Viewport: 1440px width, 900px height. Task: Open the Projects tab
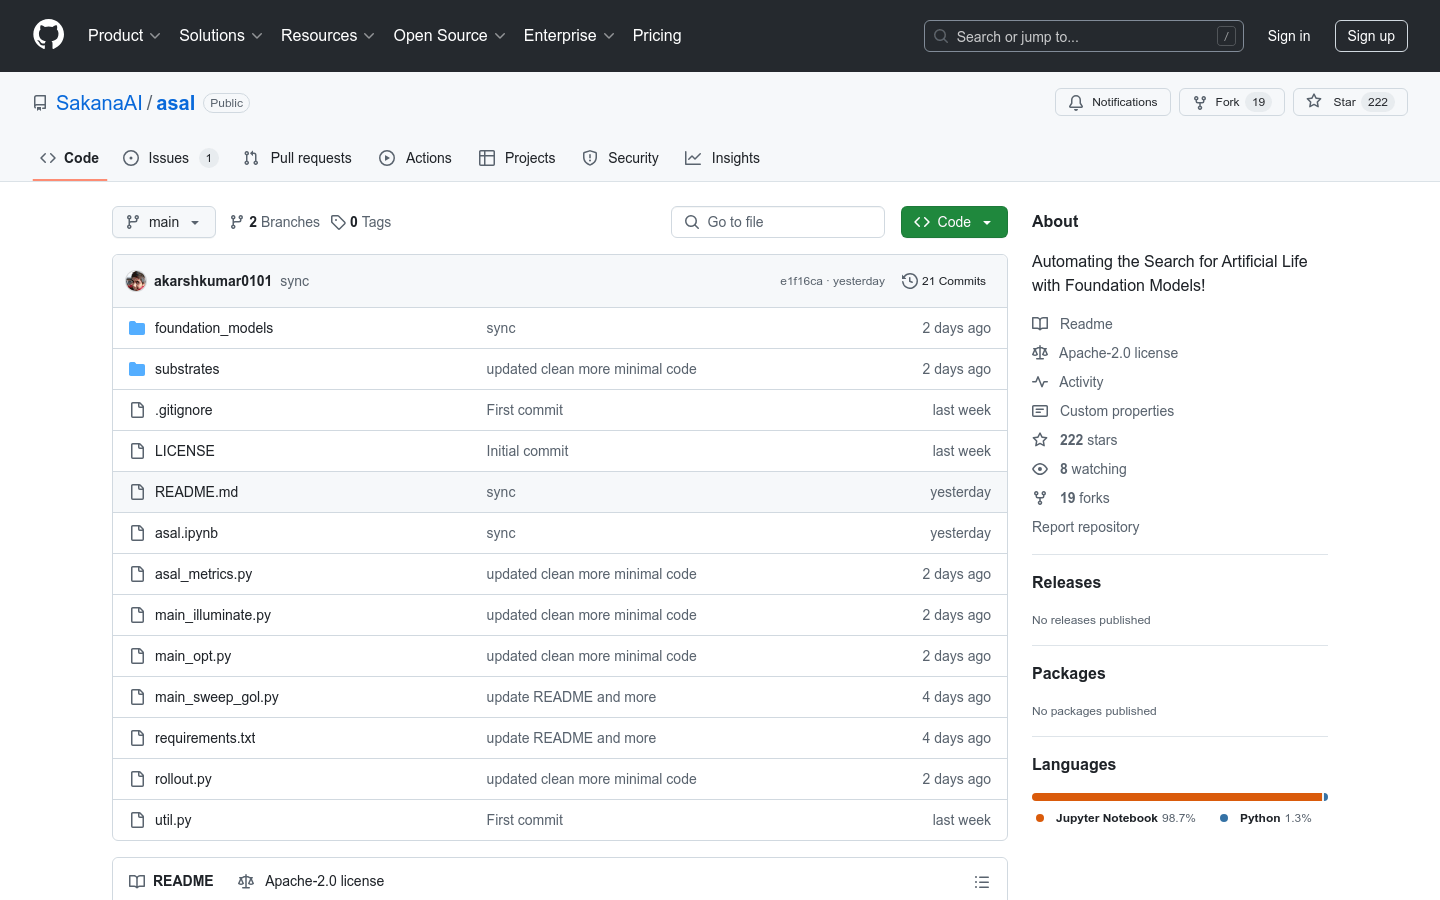[x=517, y=158]
